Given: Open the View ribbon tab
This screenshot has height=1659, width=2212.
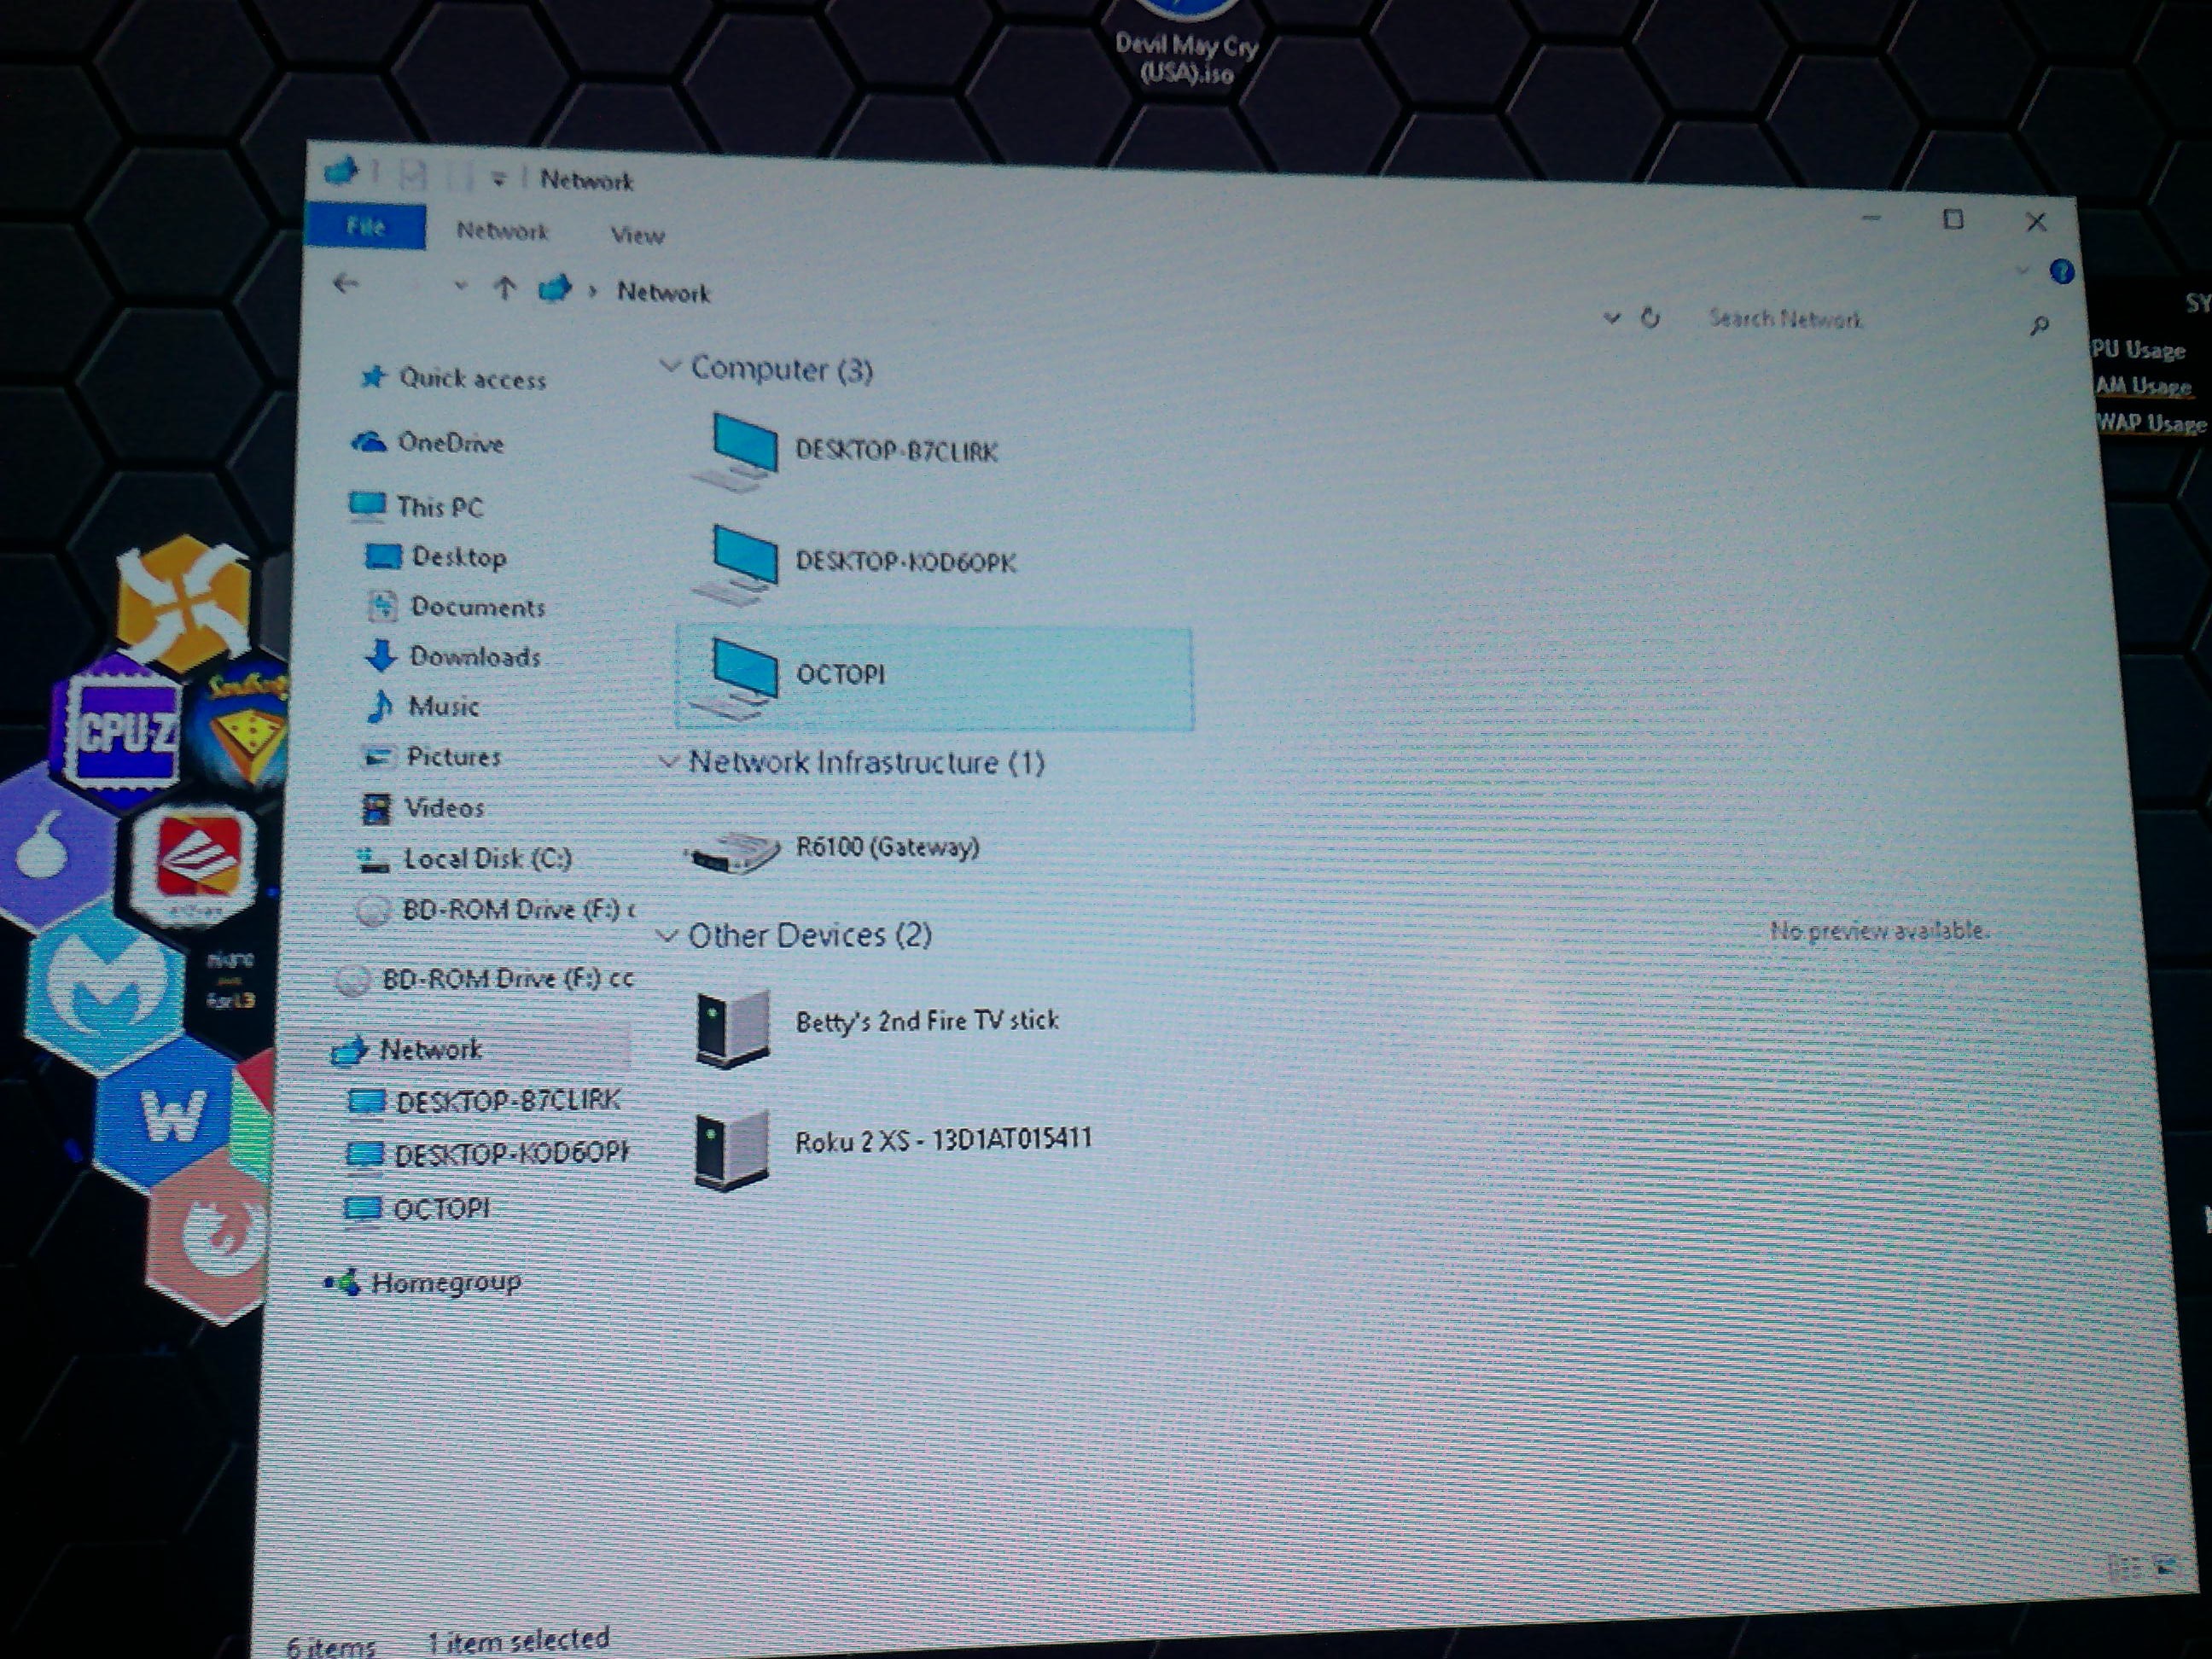Looking at the screenshot, I should (637, 235).
